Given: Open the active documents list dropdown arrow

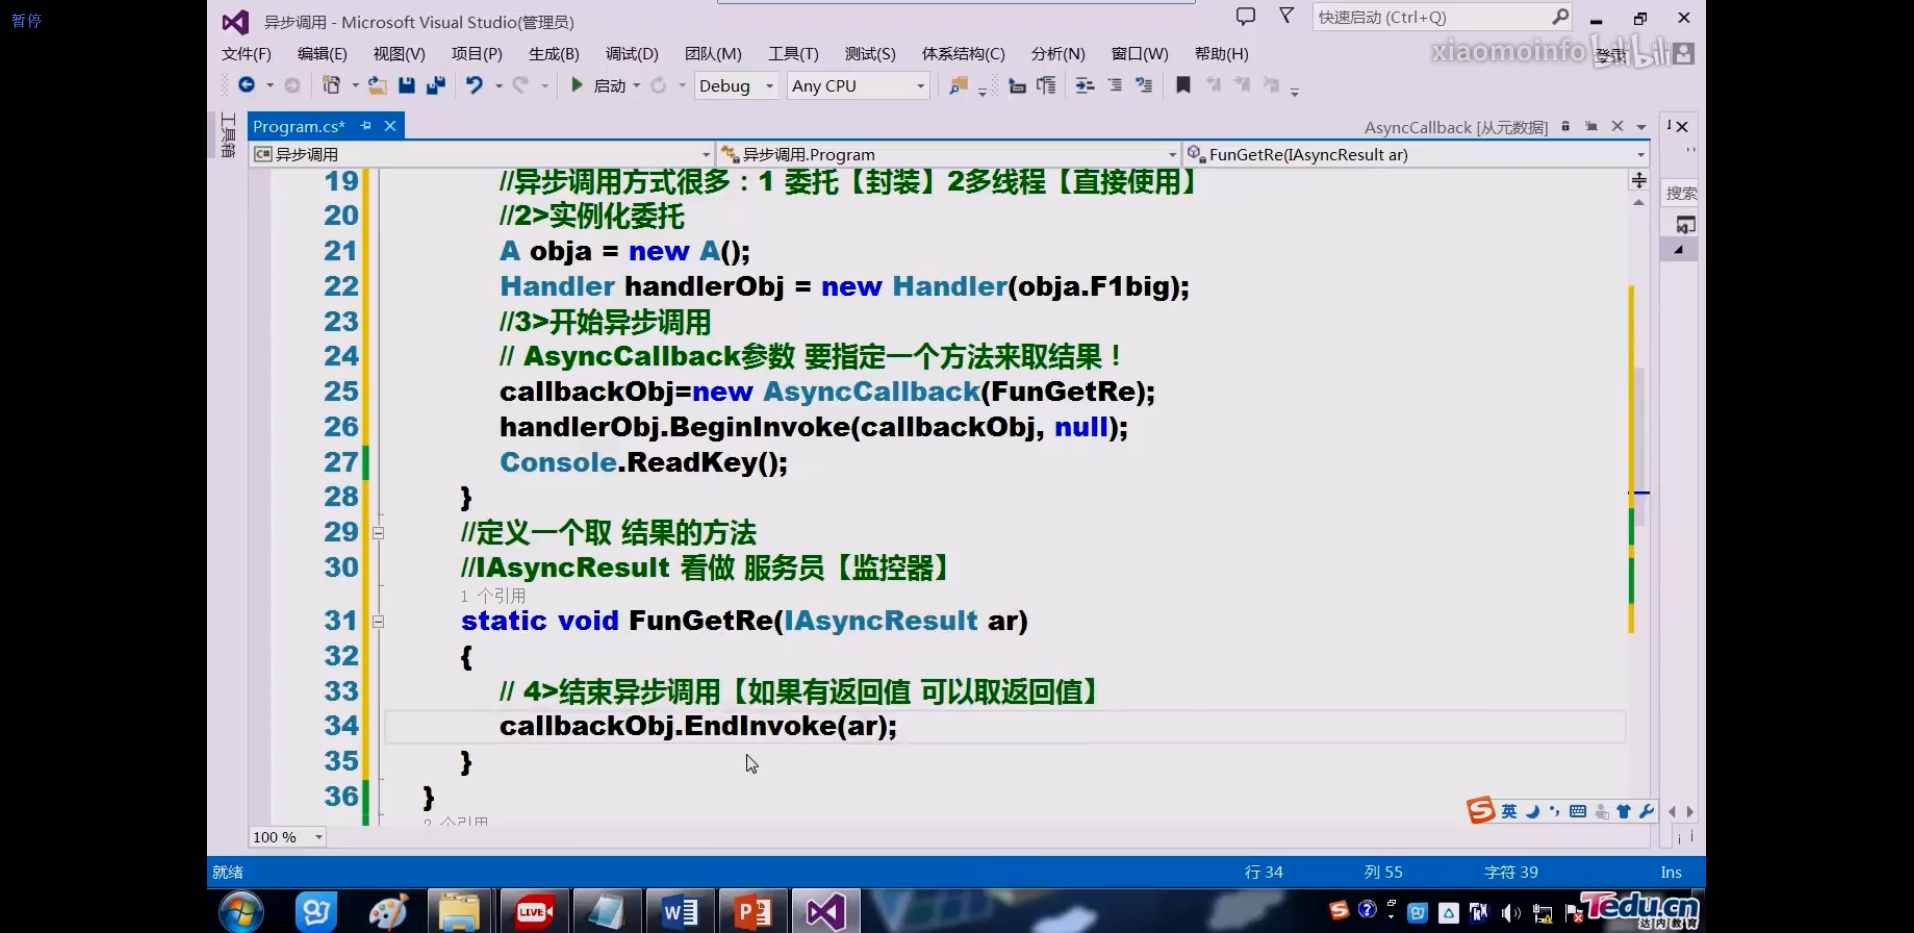Looking at the screenshot, I should pyautogui.click(x=1641, y=127).
